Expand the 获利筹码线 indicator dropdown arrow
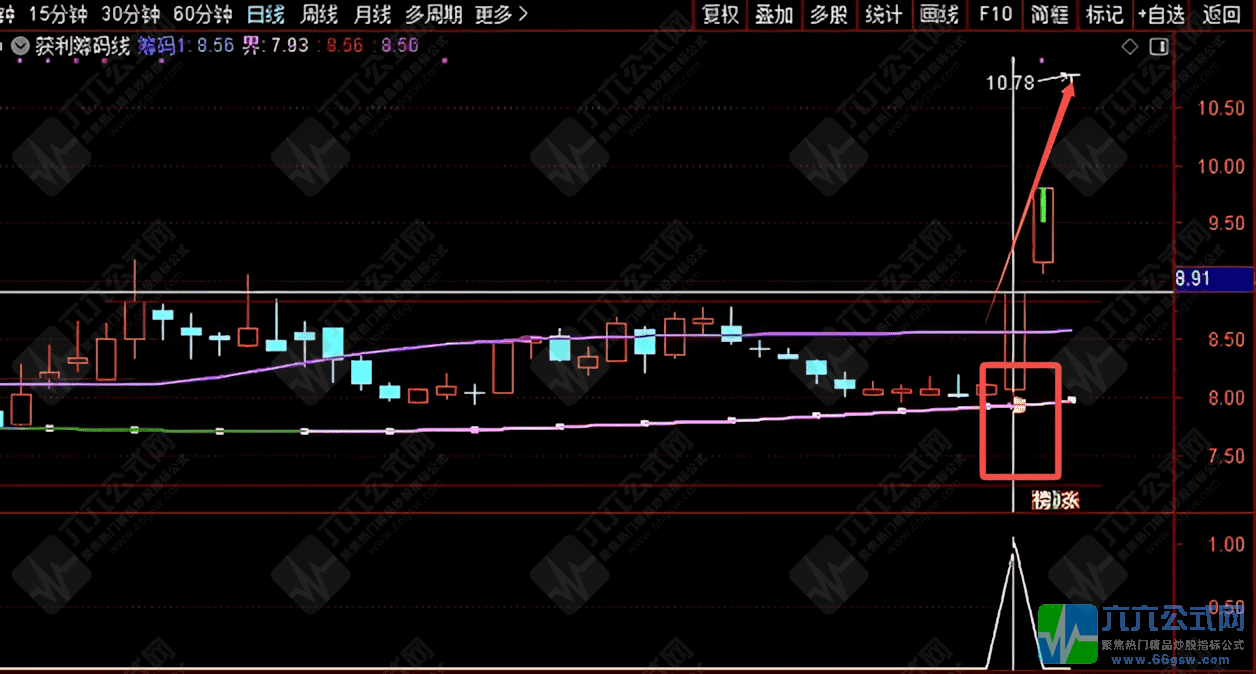Screen dimensions: 1256x674 click(x=20, y=46)
